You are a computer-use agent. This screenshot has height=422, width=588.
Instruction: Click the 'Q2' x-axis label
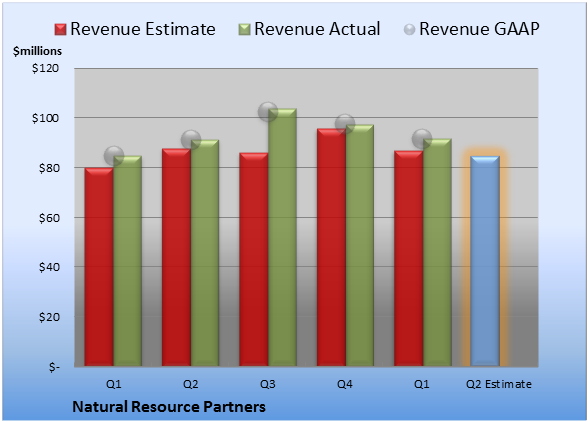pyautogui.click(x=190, y=384)
